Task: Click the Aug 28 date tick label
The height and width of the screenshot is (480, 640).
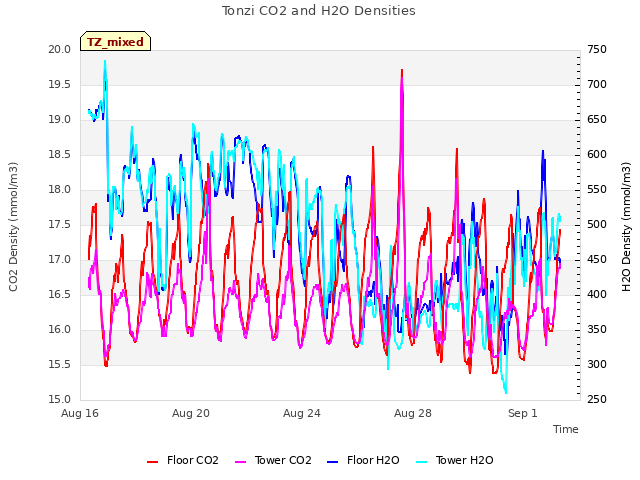Action: point(413,413)
